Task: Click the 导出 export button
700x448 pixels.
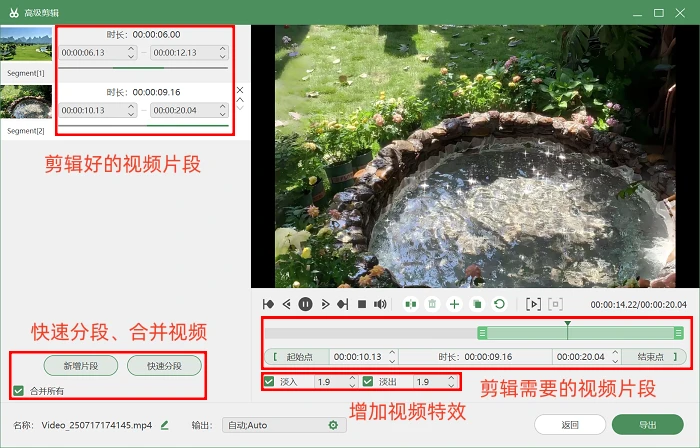Action: [647, 425]
